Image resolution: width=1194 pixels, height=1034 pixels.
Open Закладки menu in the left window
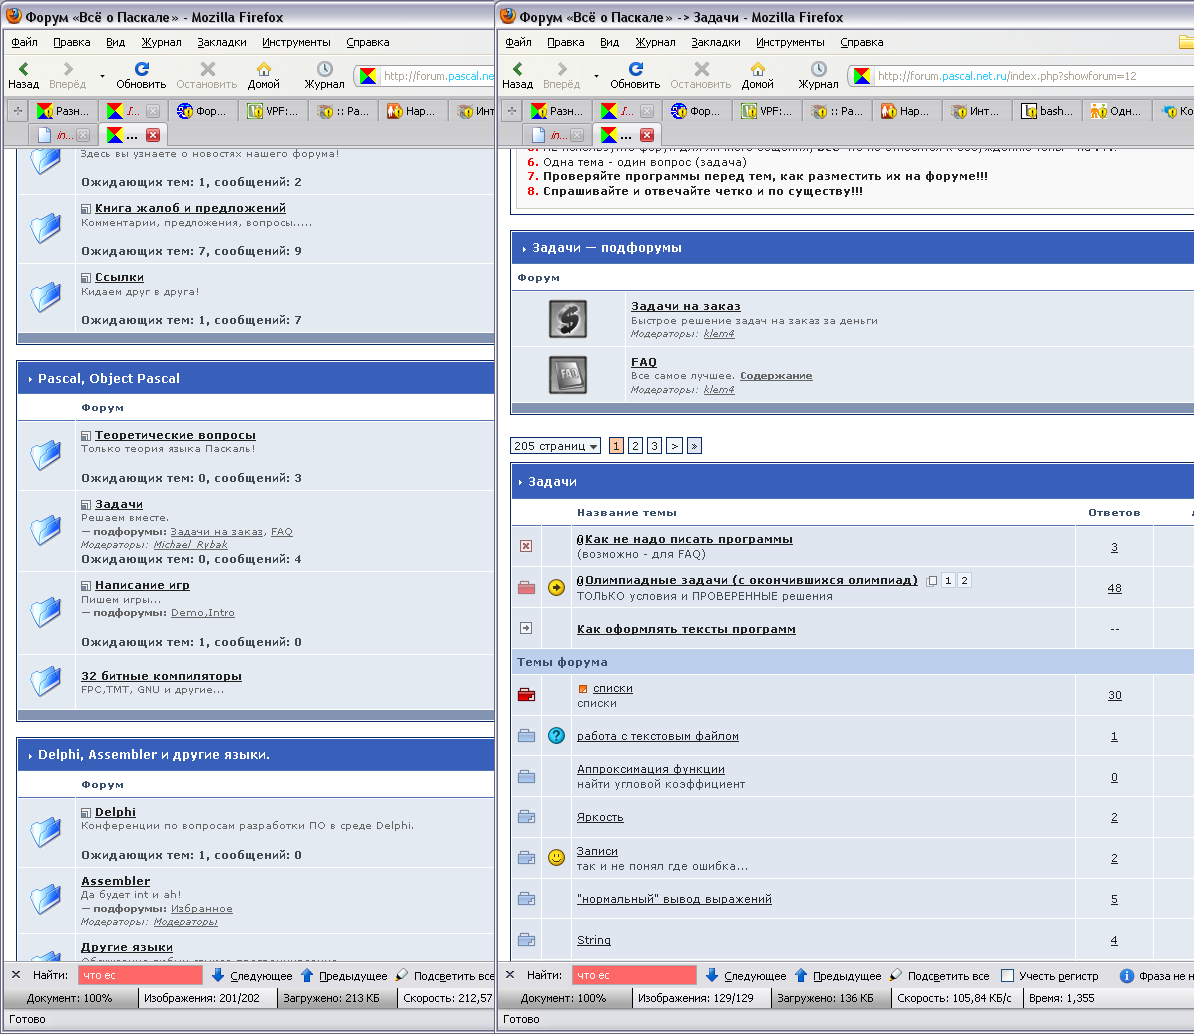222,42
